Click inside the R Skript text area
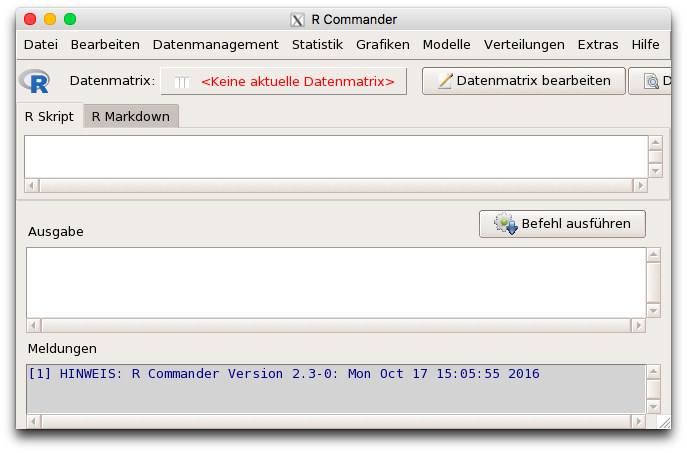 coord(336,156)
